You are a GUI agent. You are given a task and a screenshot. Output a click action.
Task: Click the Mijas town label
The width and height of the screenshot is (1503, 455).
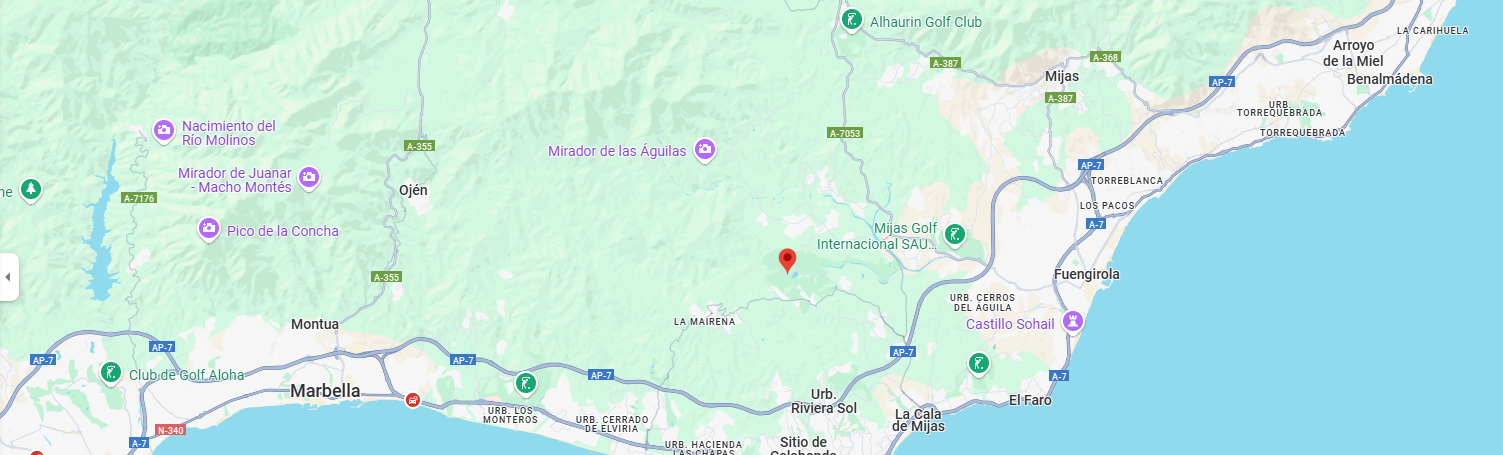tap(1061, 76)
